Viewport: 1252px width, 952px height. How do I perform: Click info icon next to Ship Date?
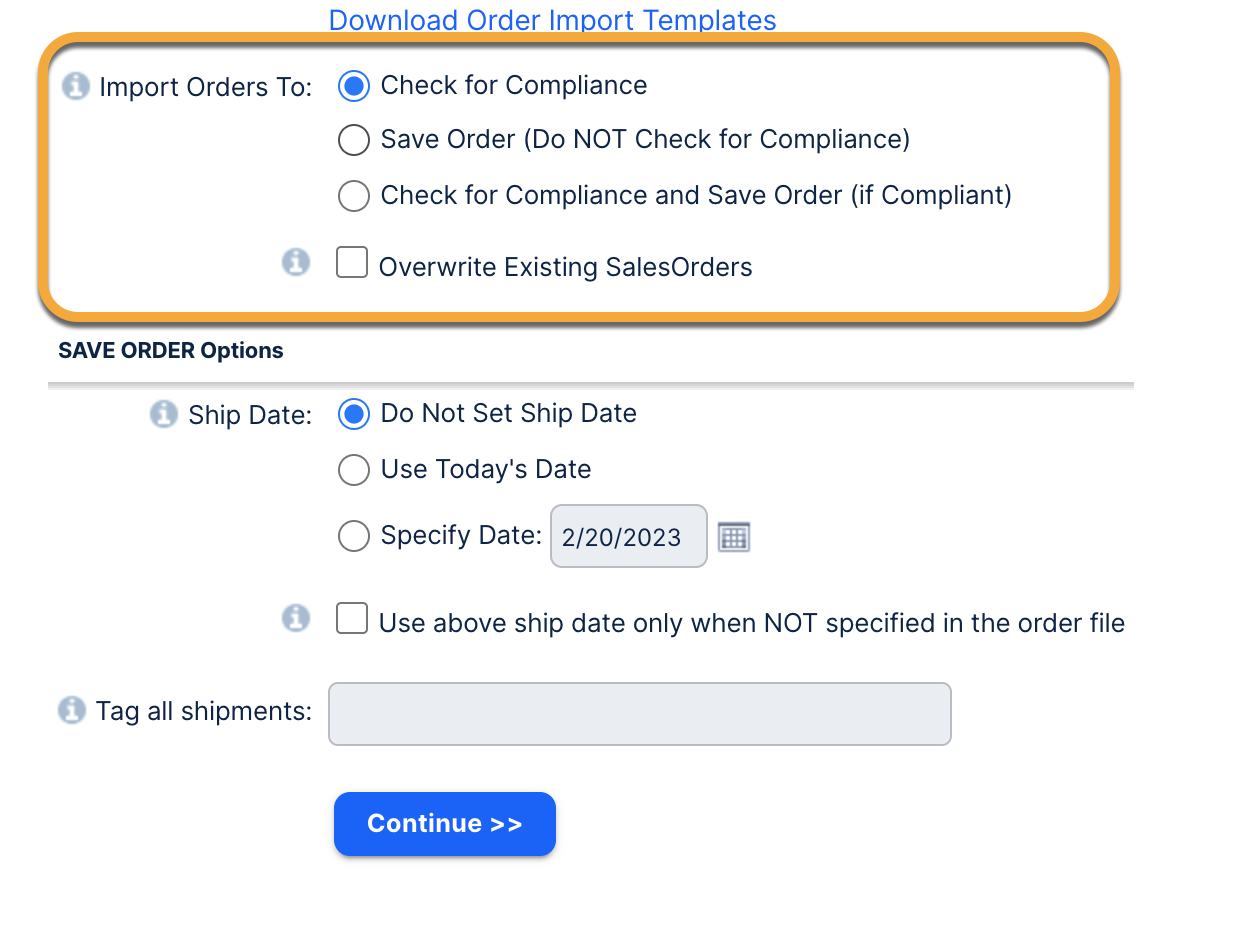pos(164,414)
